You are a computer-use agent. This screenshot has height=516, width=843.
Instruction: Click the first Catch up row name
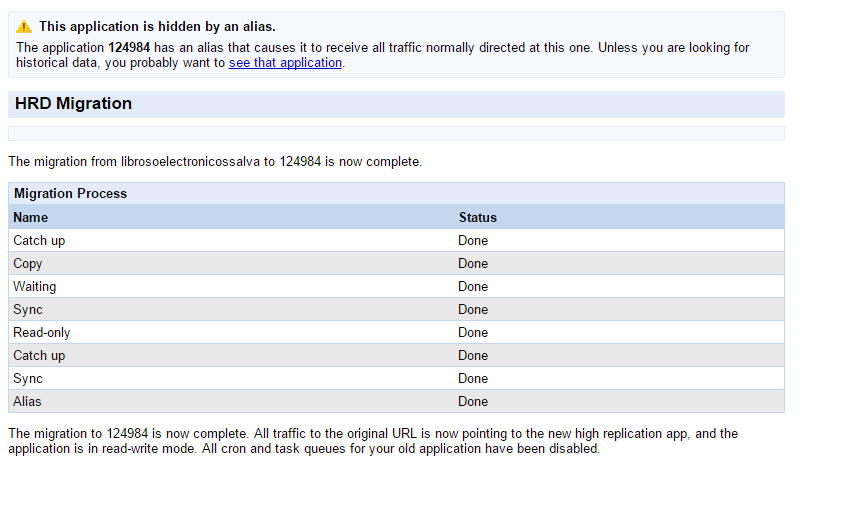coord(39,241)
